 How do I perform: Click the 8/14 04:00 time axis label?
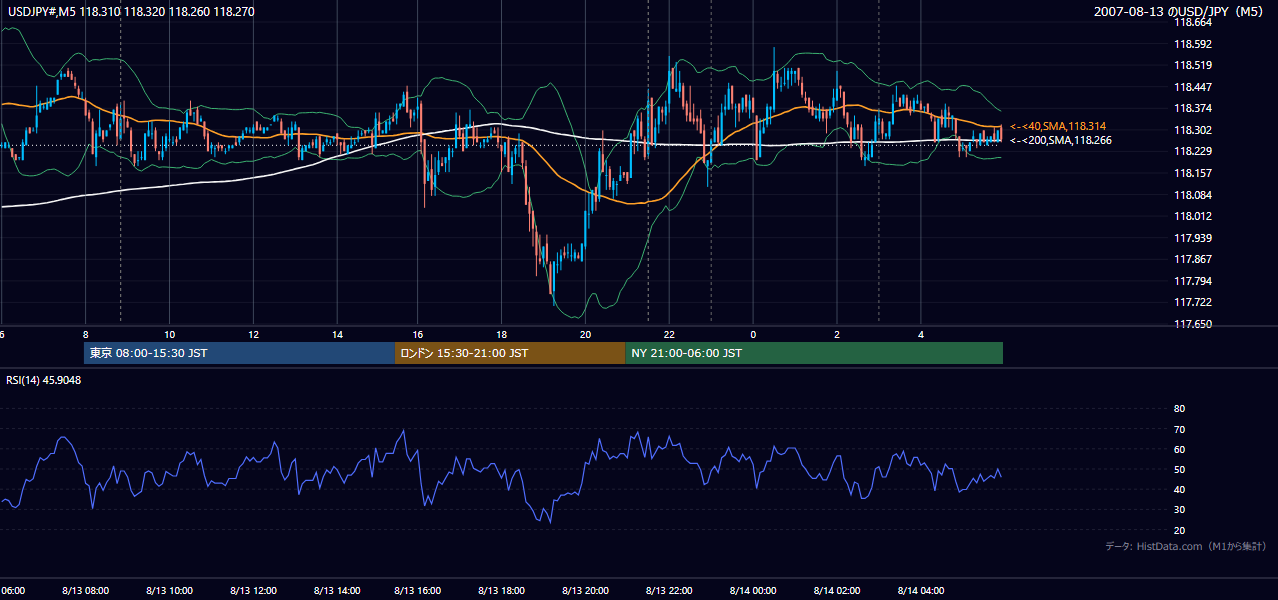[x=919, y=590]
